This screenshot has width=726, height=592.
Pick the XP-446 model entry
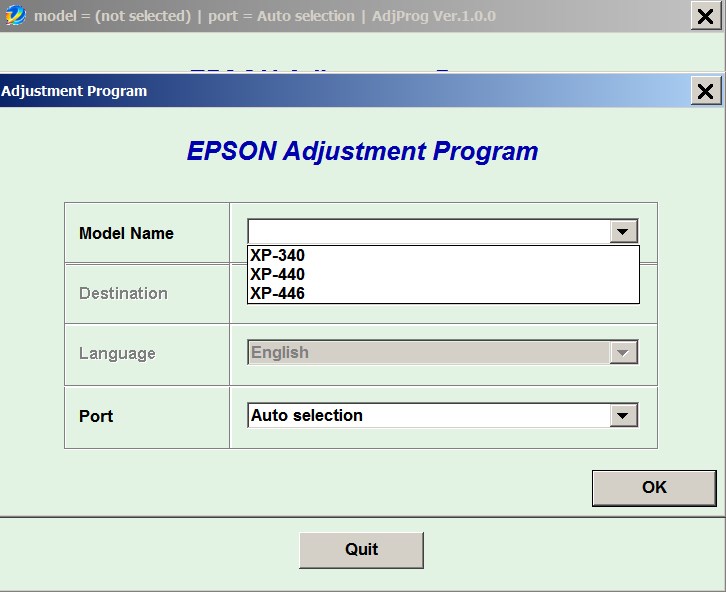click(x=443, y=293)
